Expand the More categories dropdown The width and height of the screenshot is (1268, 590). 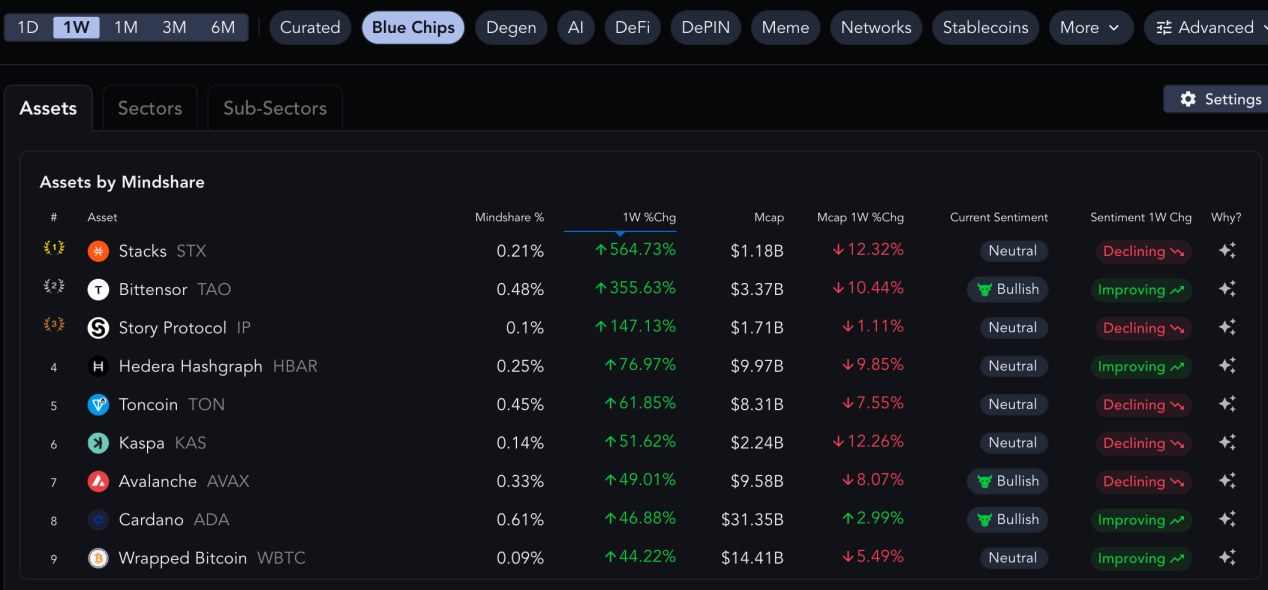[1090, 27]
